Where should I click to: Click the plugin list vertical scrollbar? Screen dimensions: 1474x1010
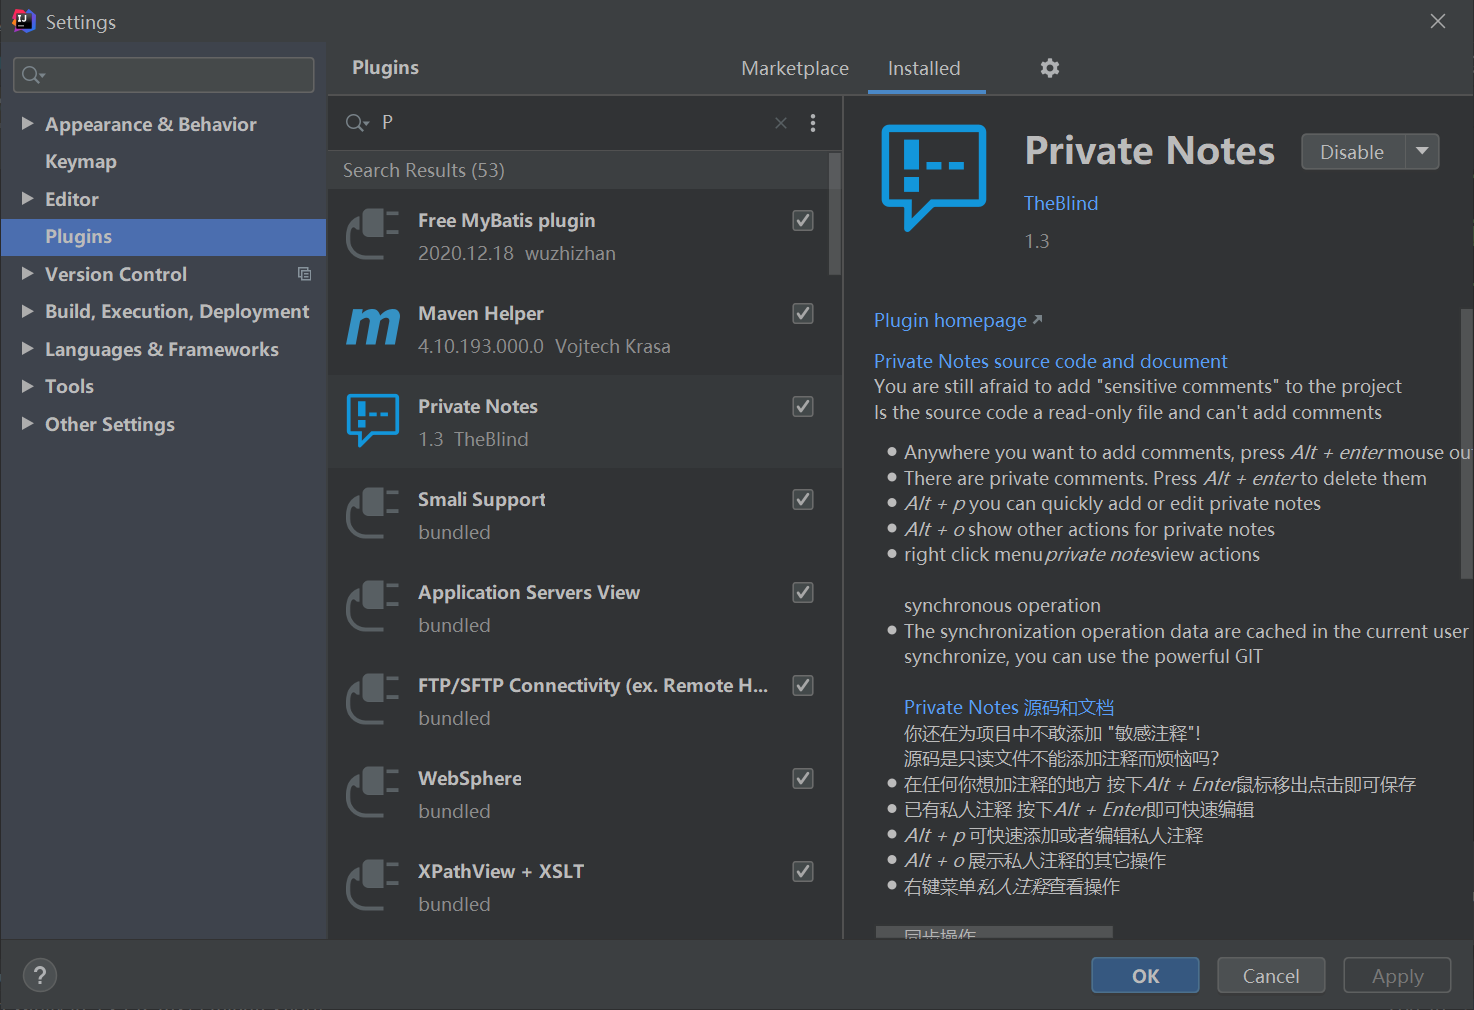pos(835,213)
